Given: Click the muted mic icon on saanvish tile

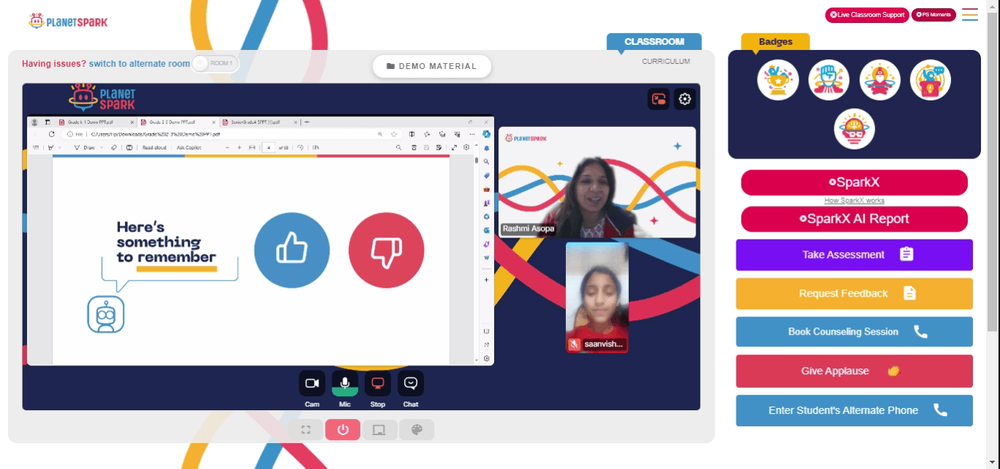Looking at the screenshot, I should tap(574, 344).
